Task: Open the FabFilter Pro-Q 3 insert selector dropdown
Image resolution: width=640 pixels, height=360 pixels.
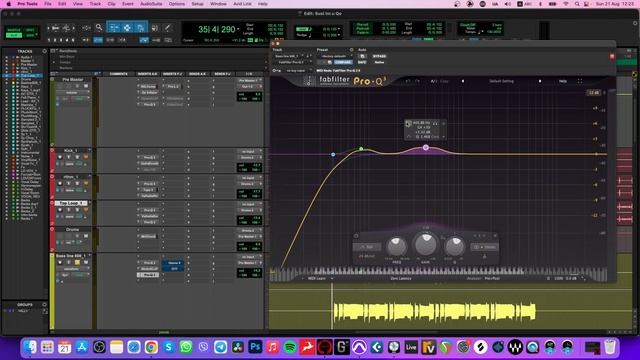Action: tap(293, 62)
